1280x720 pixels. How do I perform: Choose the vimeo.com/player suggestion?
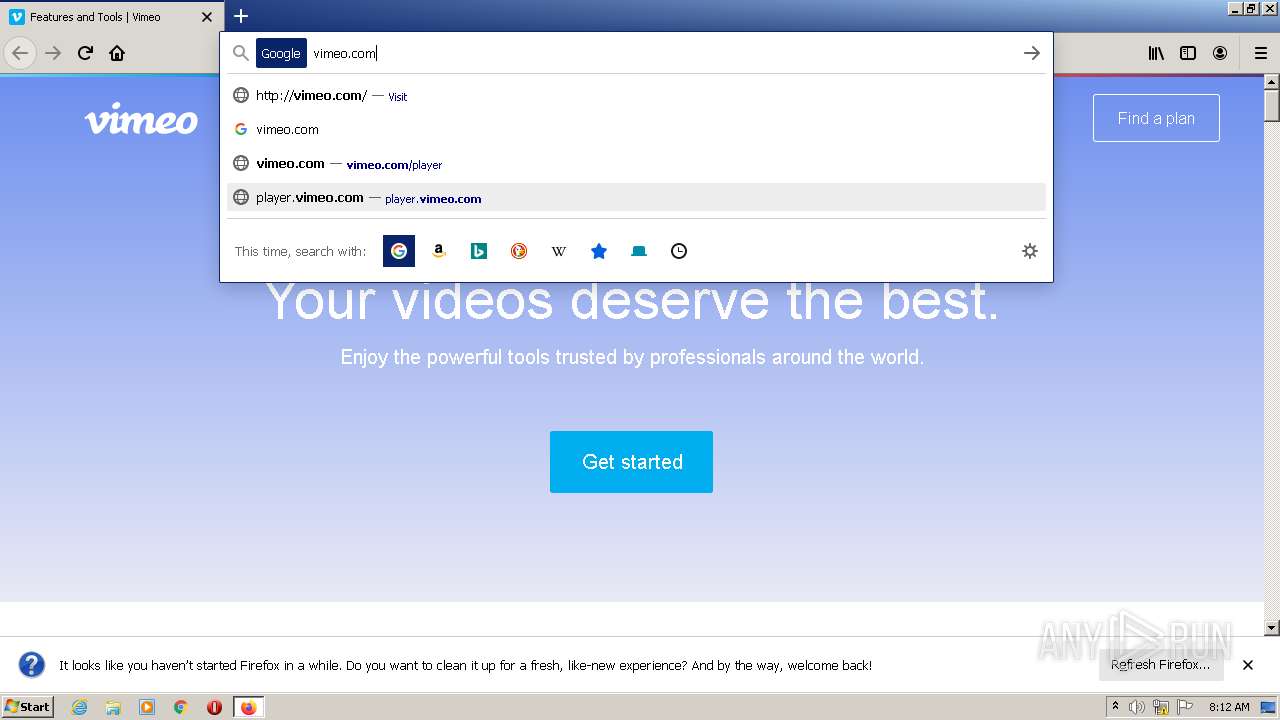(x=636, y=164)
